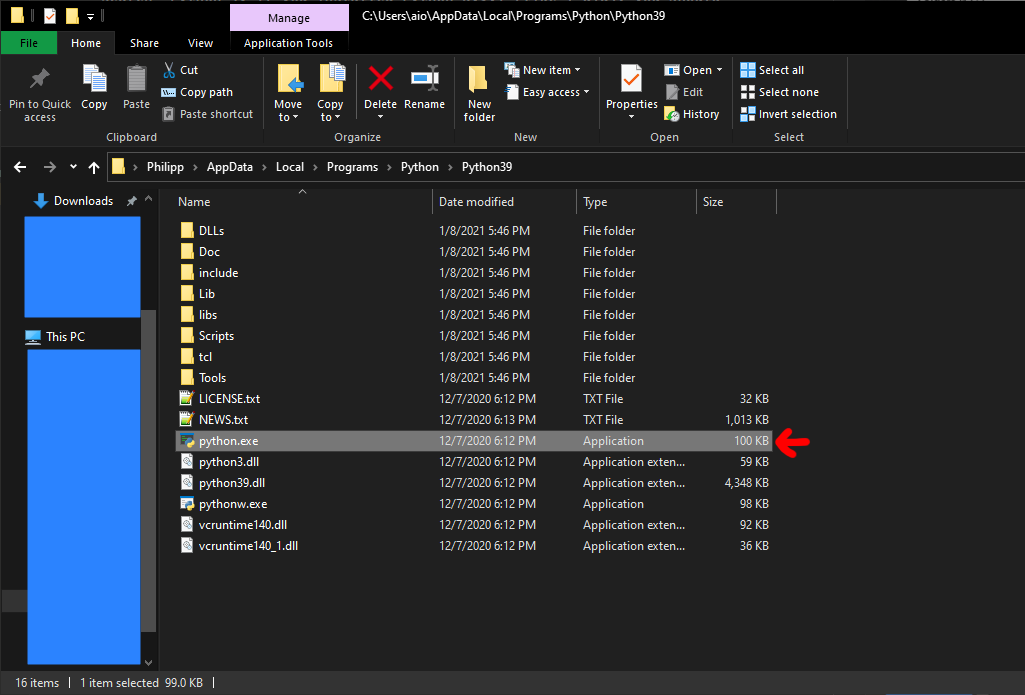Switch to the View ribbon tab
Screen dimensions: 1025x695
pyautogui.click(x=200, y=43)
